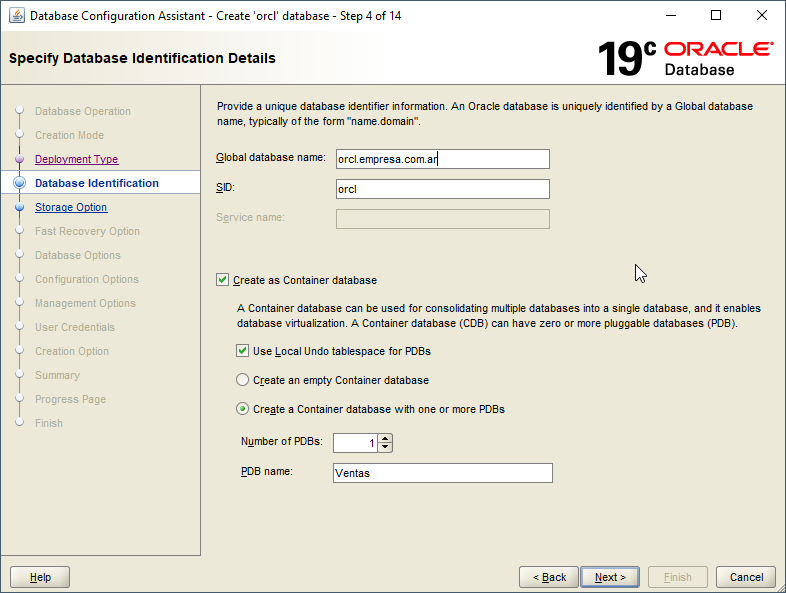
Task: Click the Deployment Type step bullet
Action: click(19, 159)
